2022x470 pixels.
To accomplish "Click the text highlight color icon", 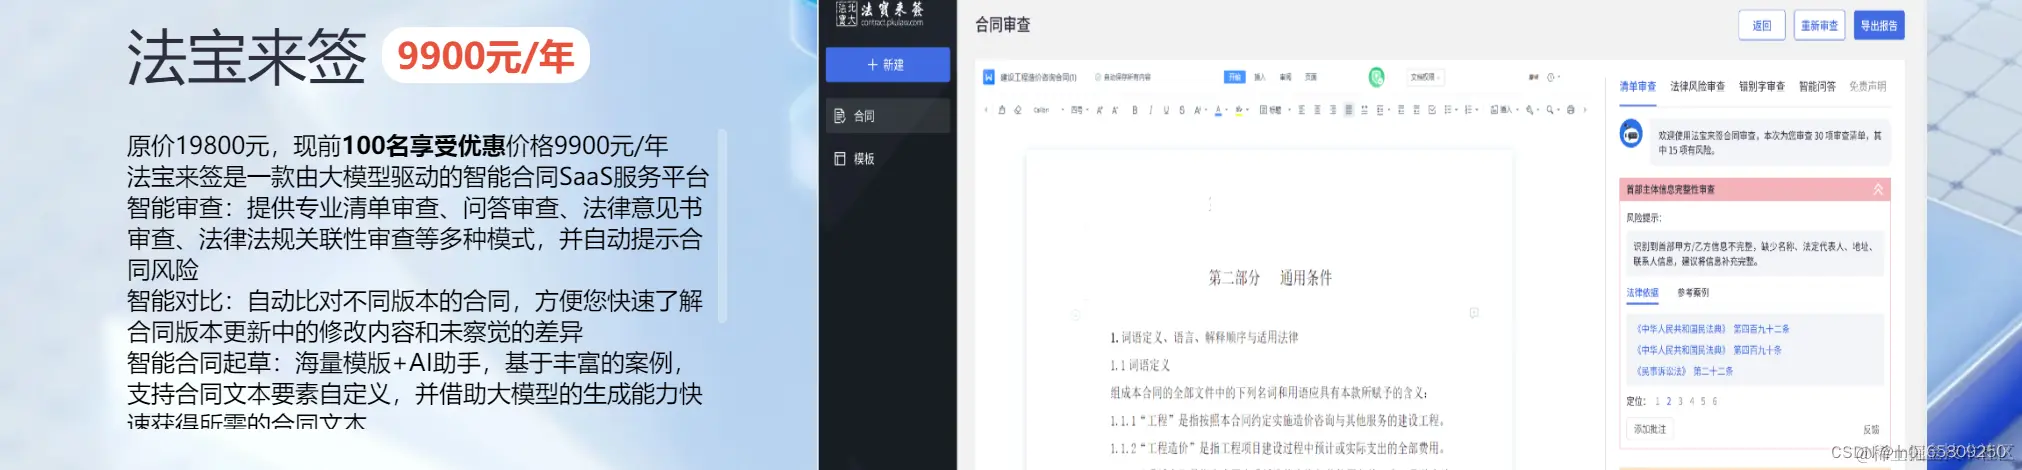I will pos(1239,110).
